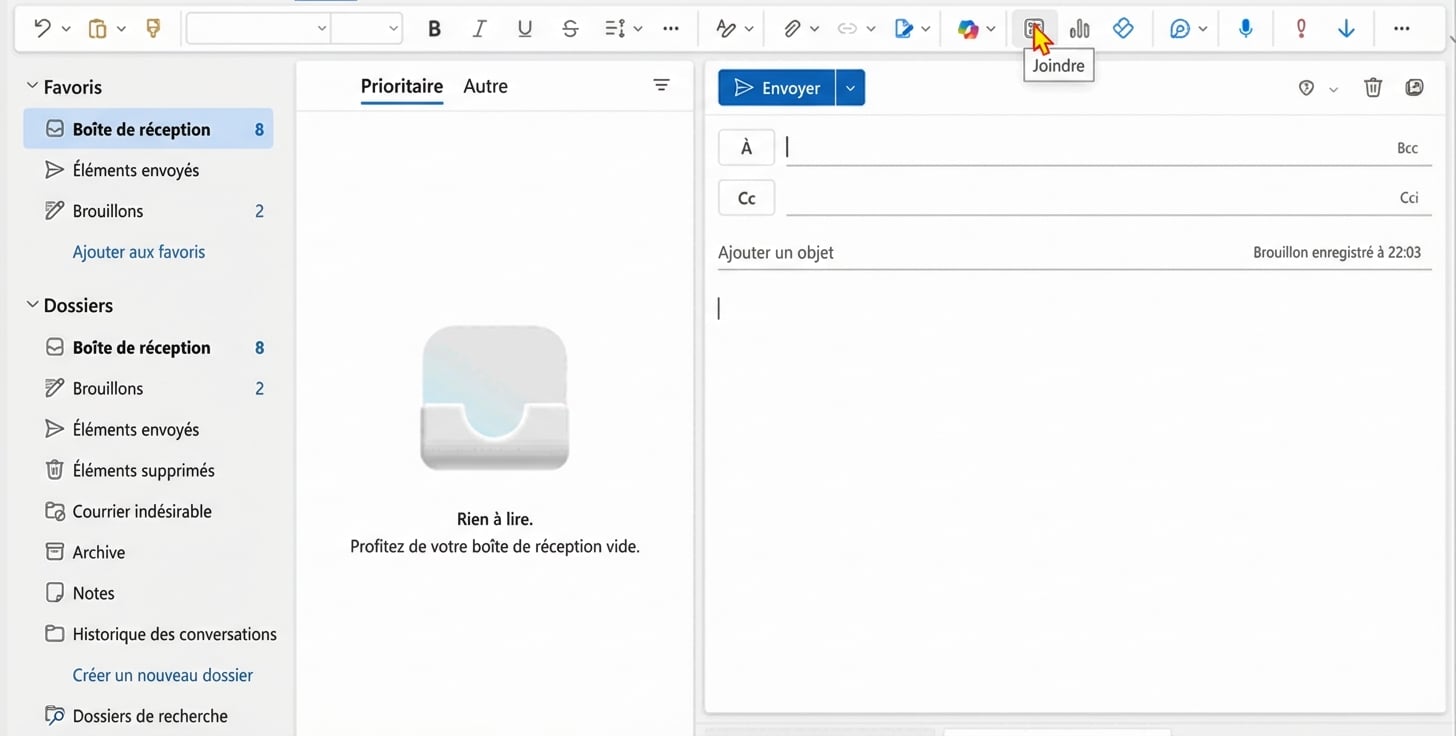Start dictation with the microphone icon

[x=1245, y=29]
